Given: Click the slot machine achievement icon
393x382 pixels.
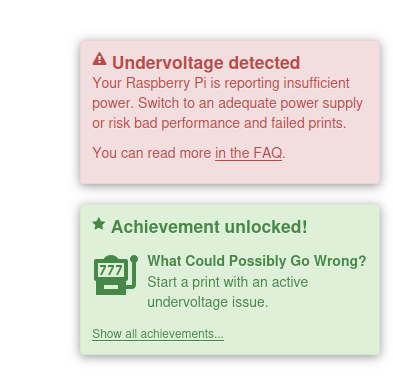Looking at the screenshot, I should pos(116,275).
